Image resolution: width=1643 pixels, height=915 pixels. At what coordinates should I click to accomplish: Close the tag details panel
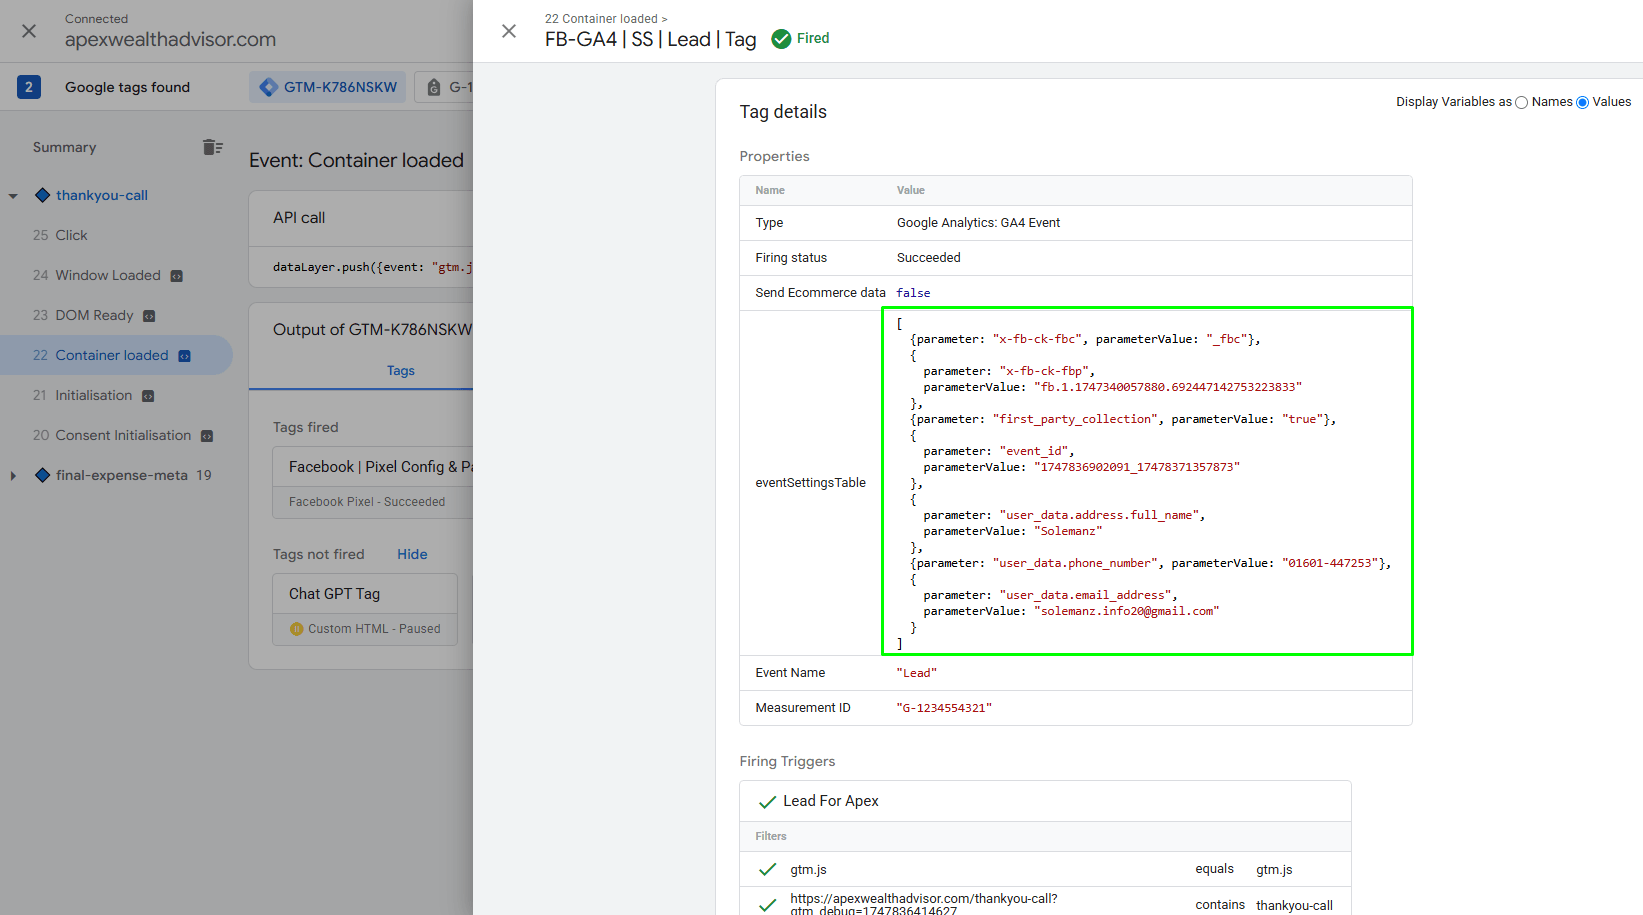[509, 31]
